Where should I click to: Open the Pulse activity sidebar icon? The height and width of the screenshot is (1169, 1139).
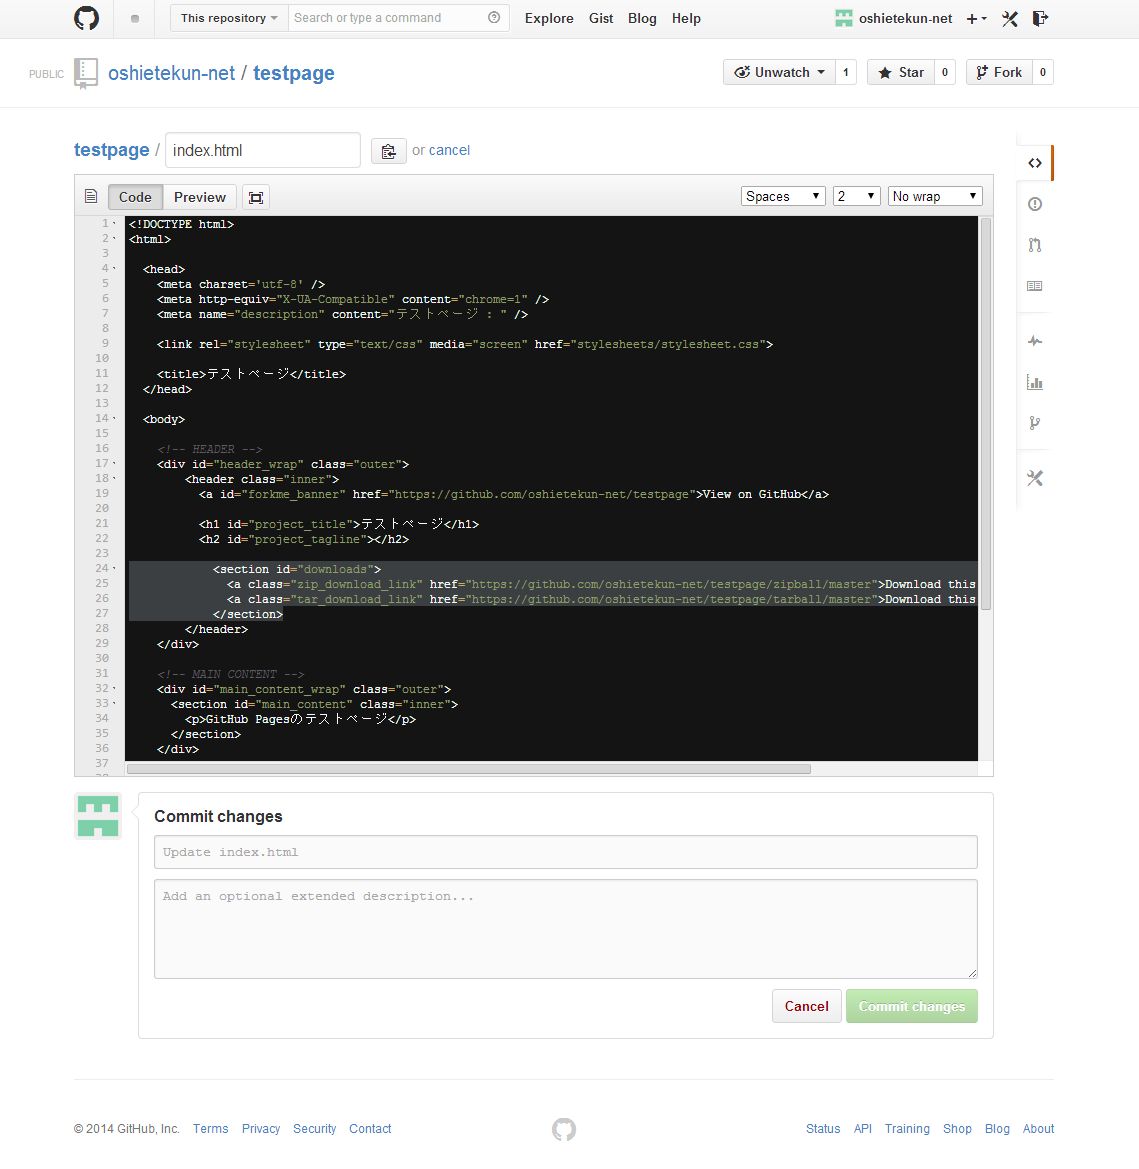coord(1035,341)
